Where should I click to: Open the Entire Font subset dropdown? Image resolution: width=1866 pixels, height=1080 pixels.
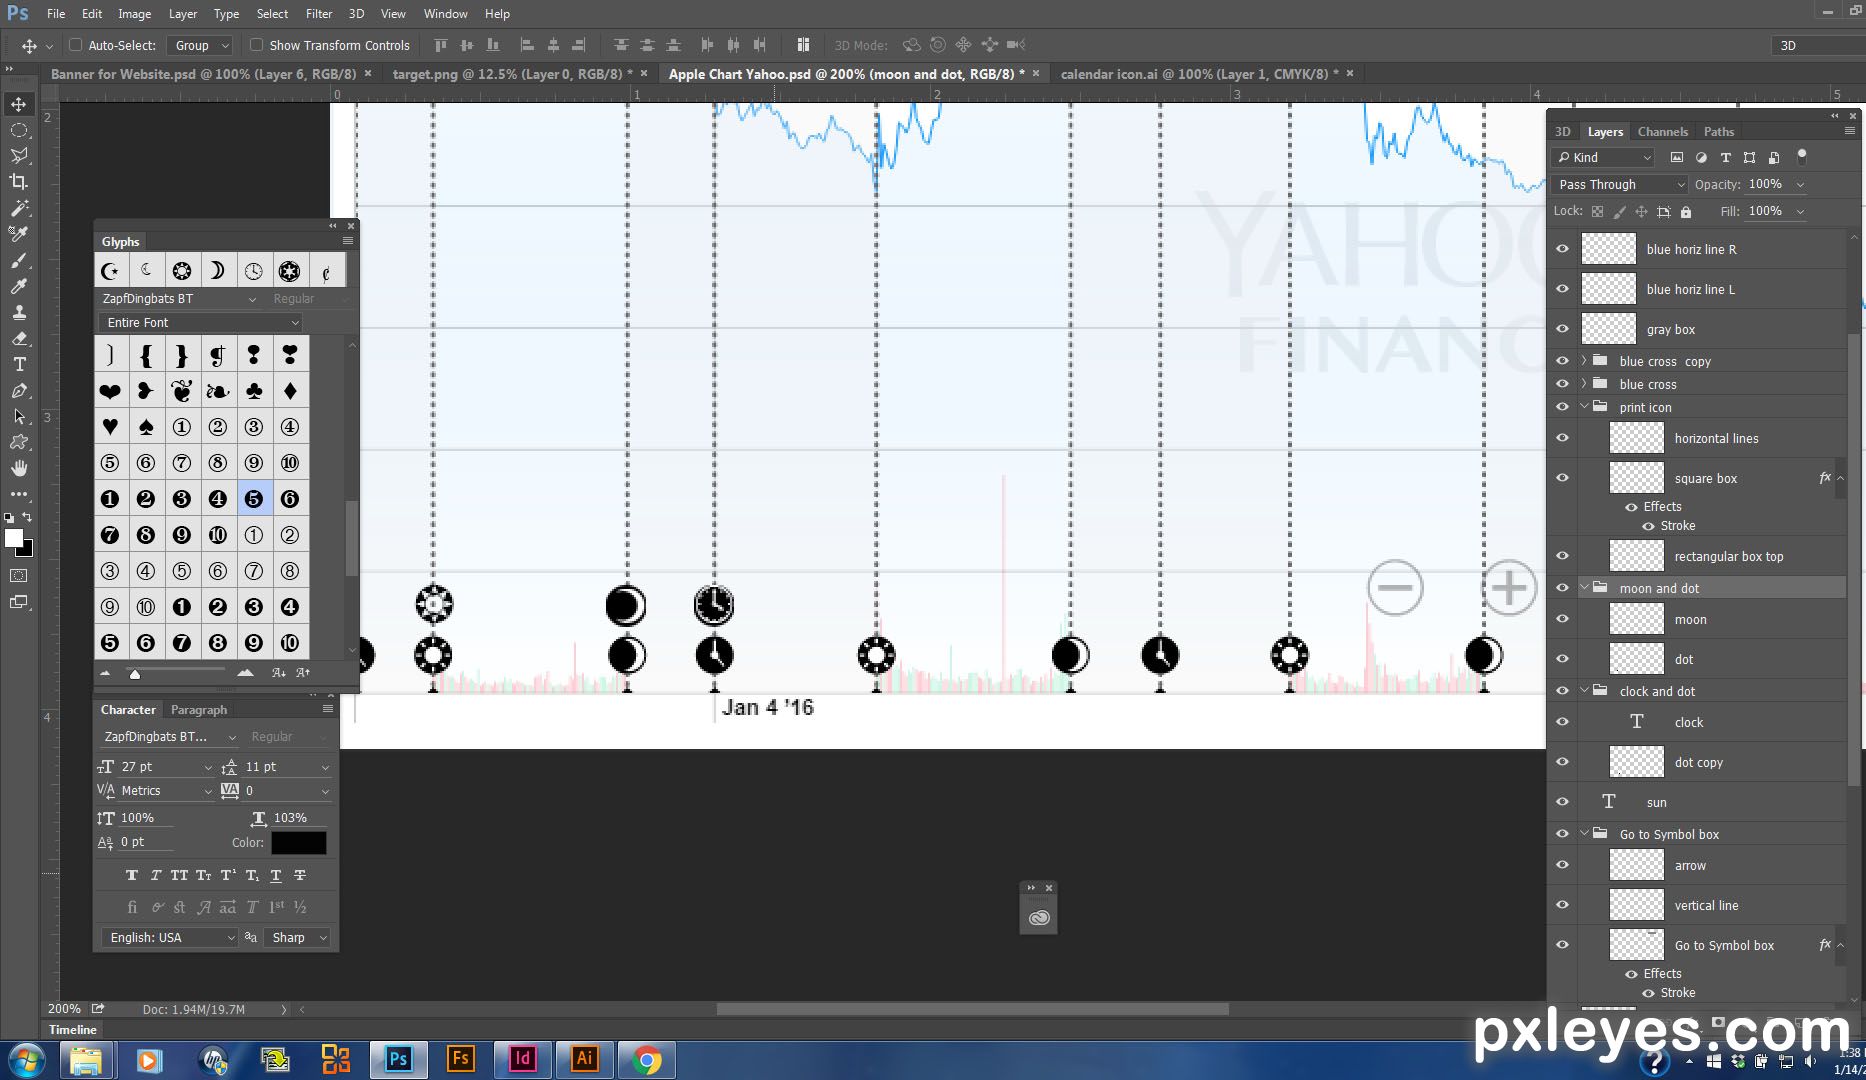[x=200, y=323]
